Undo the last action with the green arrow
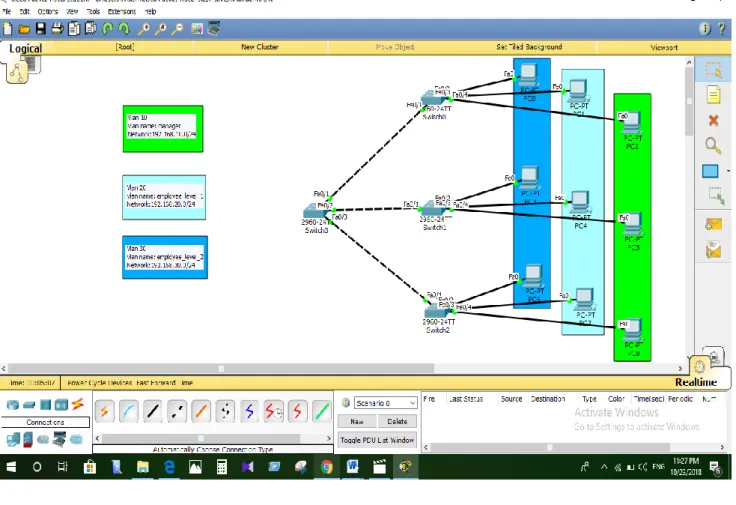736x505 pixels. 107,29
